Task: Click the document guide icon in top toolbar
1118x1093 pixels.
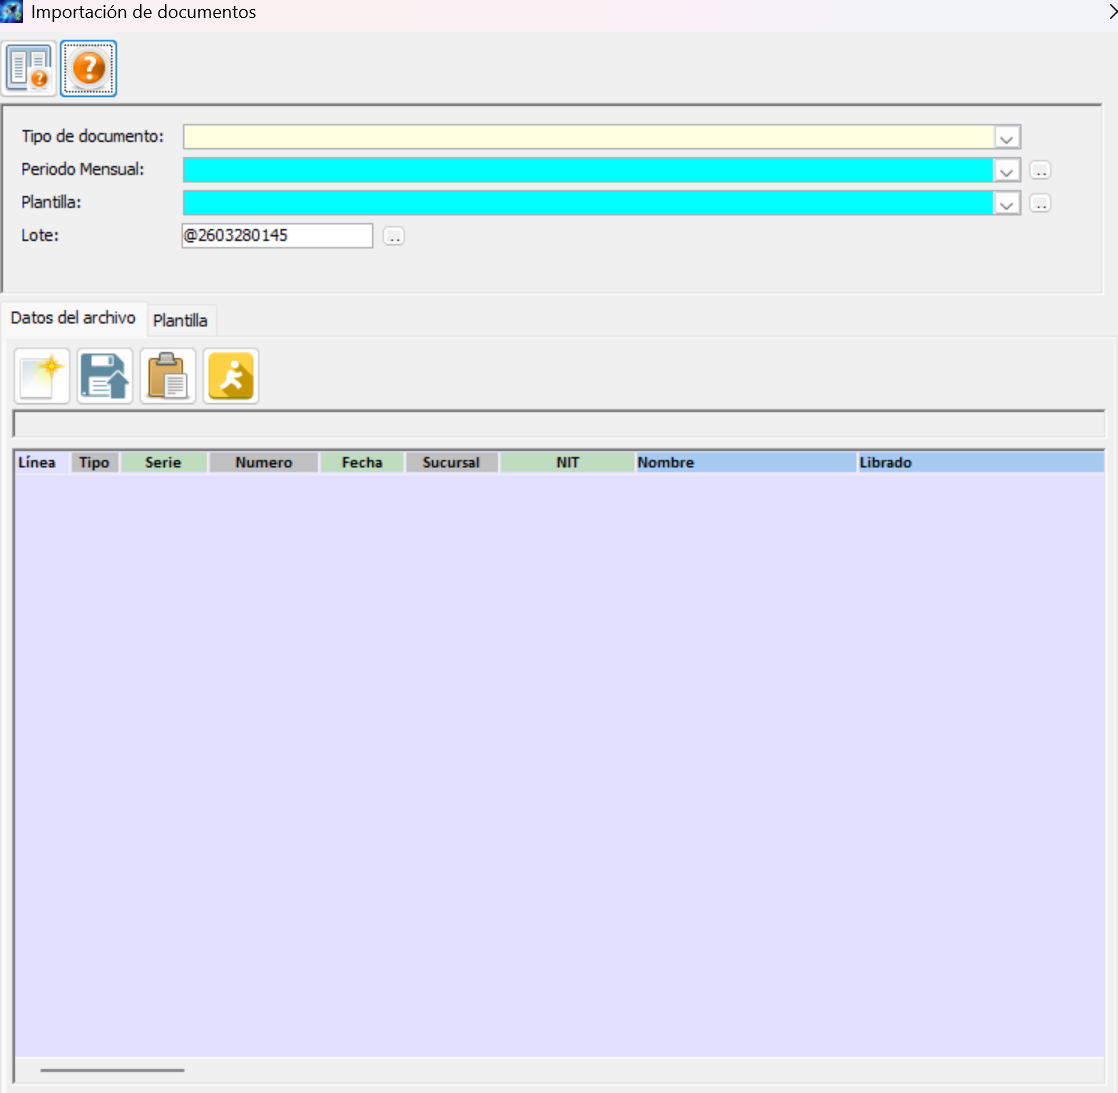Action: (29, 68)
